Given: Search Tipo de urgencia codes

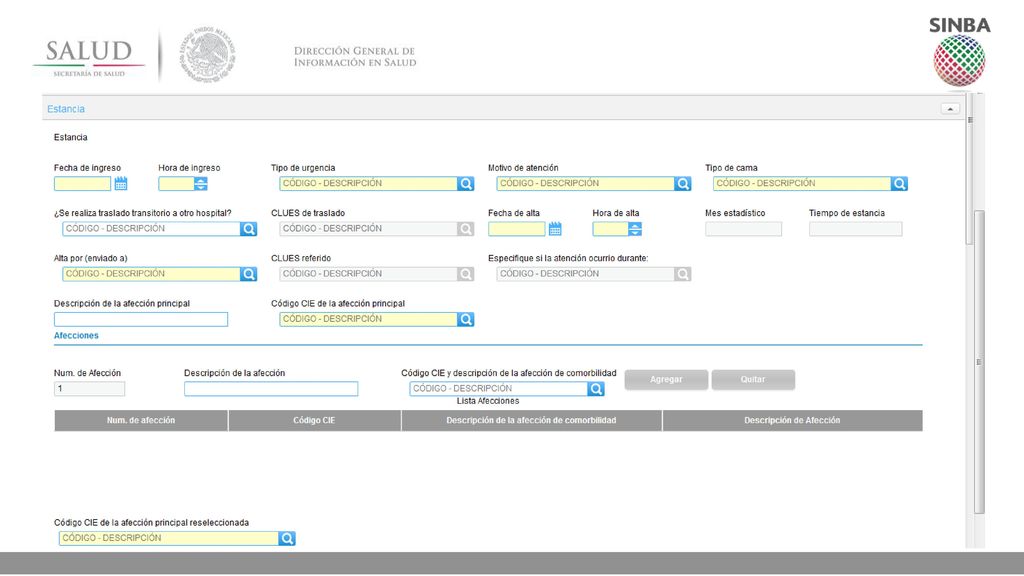Looking at the screenshot, I should pos(466,184).
